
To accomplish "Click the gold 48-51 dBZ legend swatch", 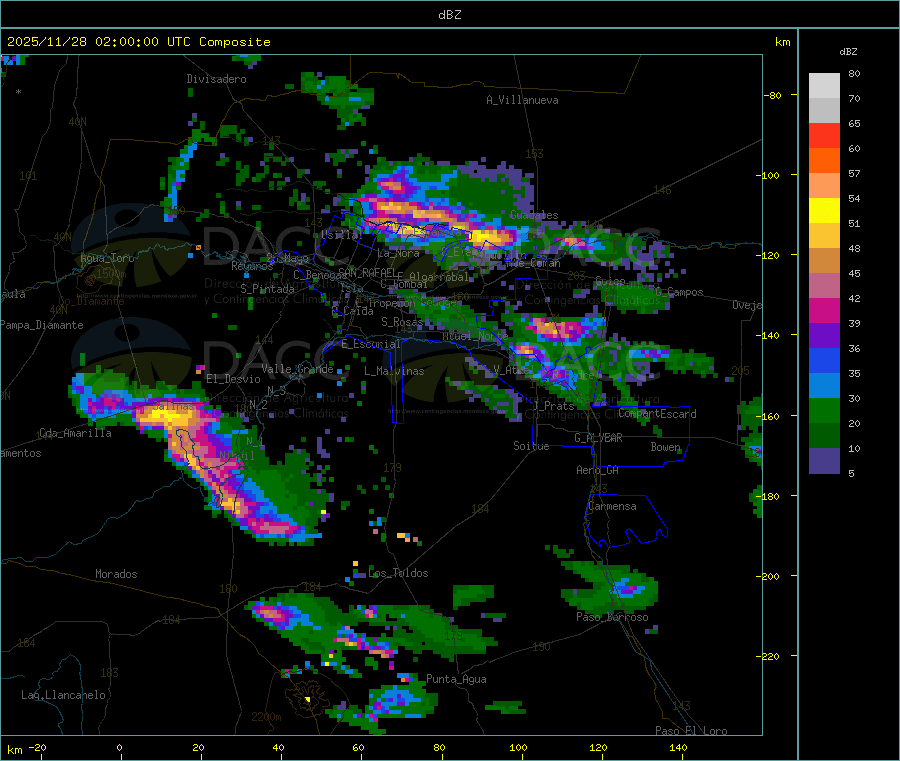I will (x=824, y=236).
